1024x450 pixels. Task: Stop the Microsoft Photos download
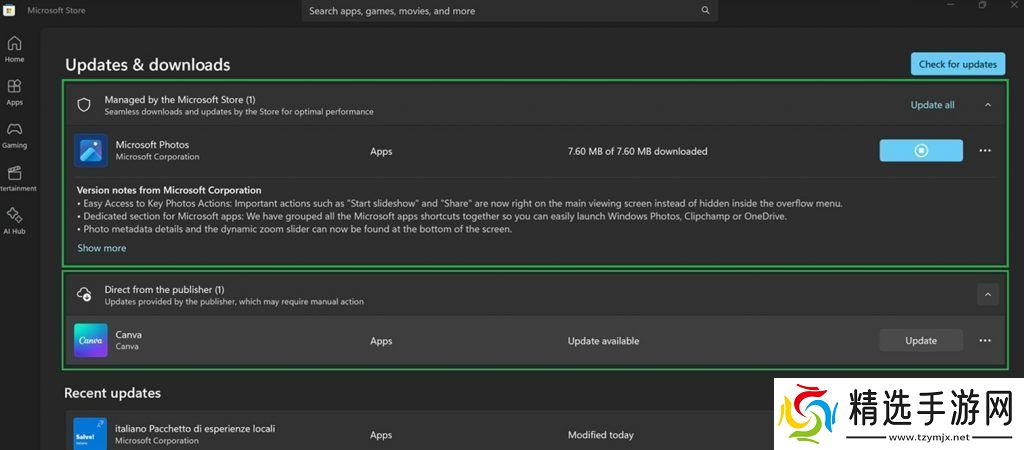pyautogui.click(x=921, y=151)
